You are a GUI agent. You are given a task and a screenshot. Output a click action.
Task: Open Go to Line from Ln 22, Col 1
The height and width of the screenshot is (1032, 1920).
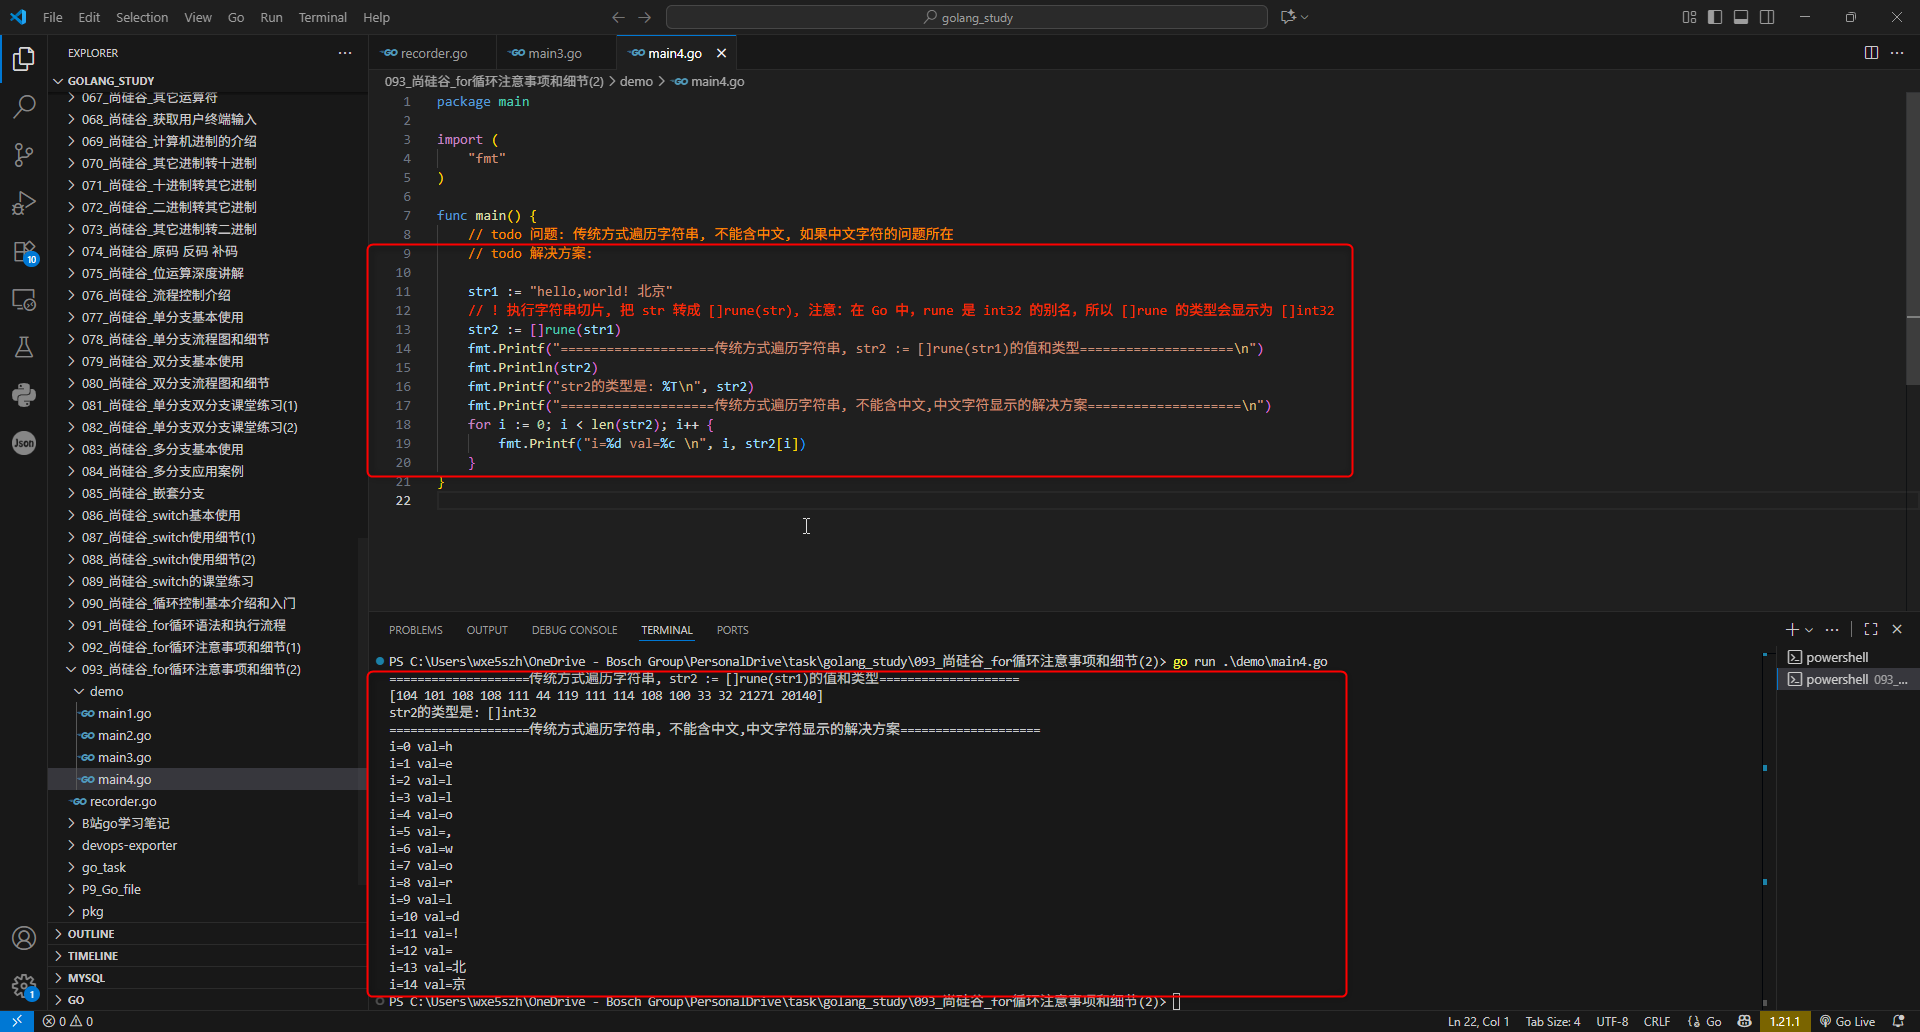coord(1478,1021)
